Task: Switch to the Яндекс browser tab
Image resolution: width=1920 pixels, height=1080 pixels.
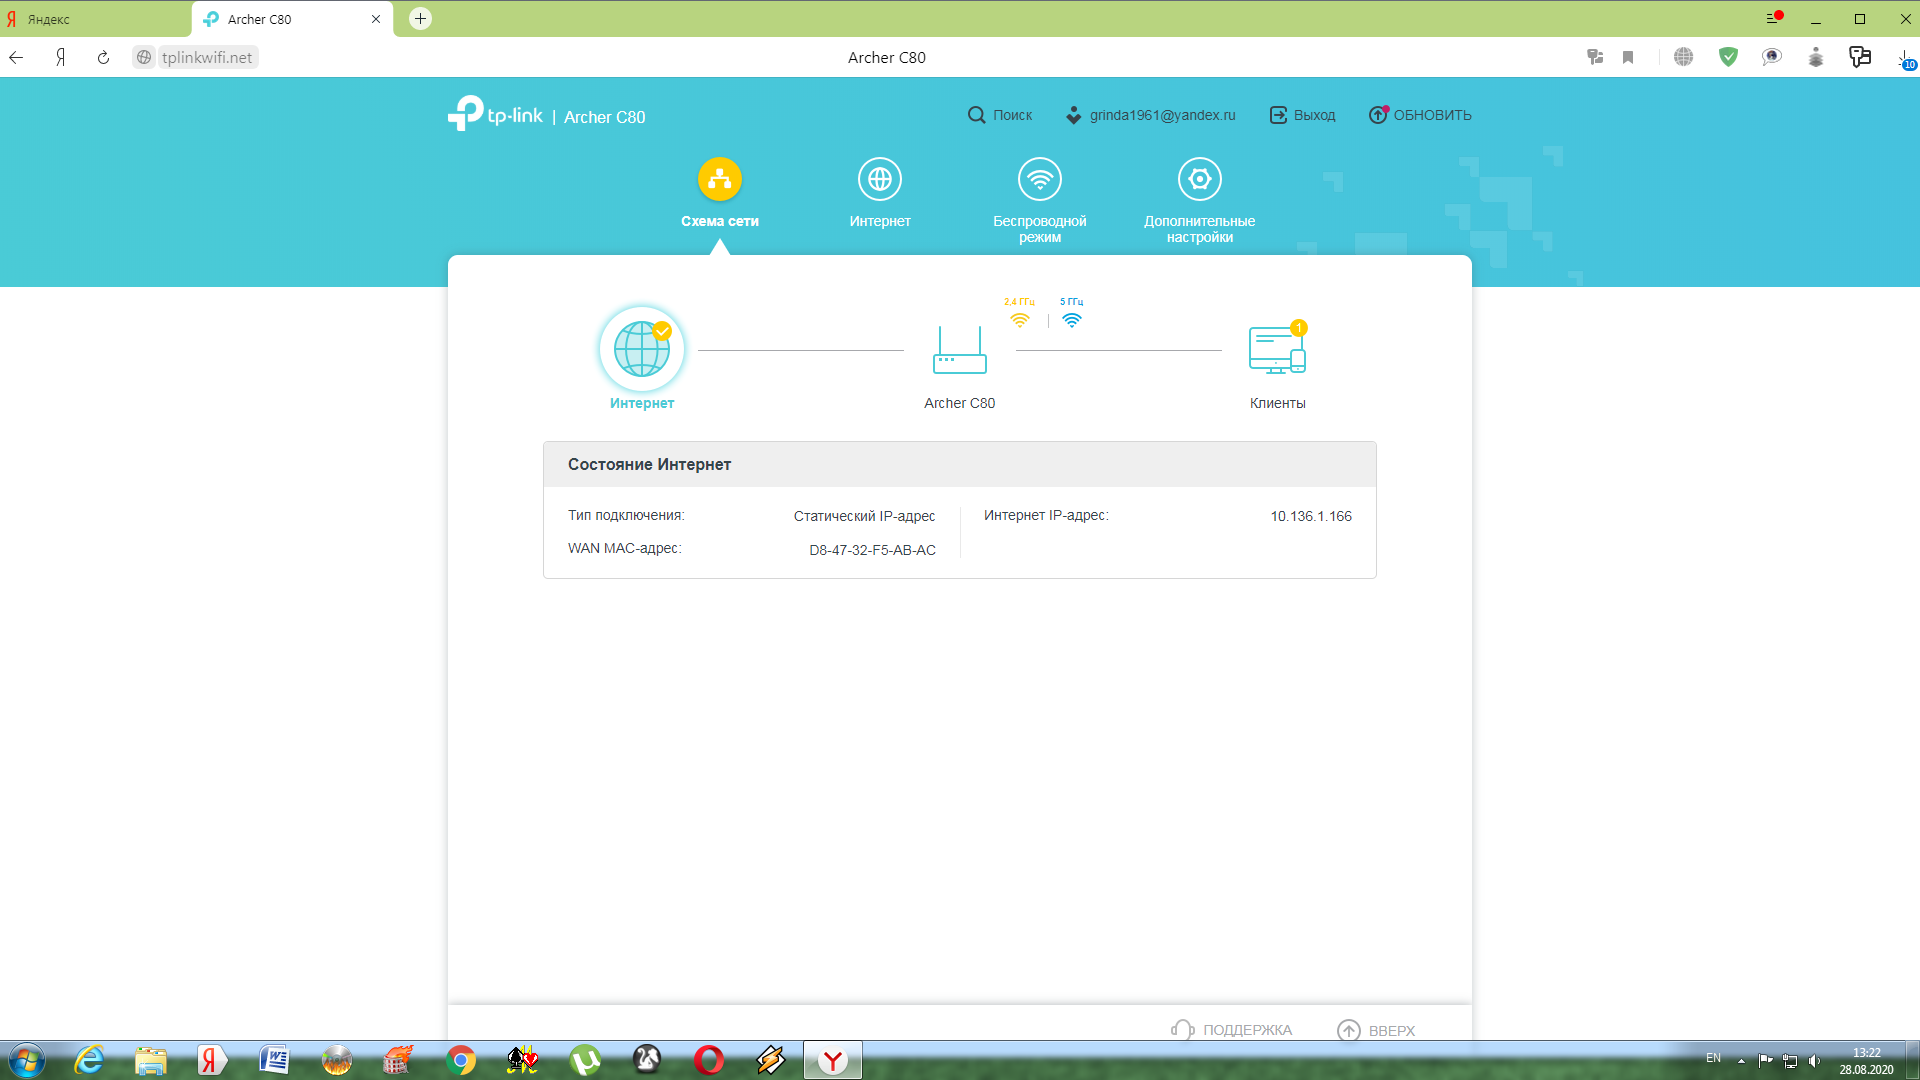Action: (95, 19)
